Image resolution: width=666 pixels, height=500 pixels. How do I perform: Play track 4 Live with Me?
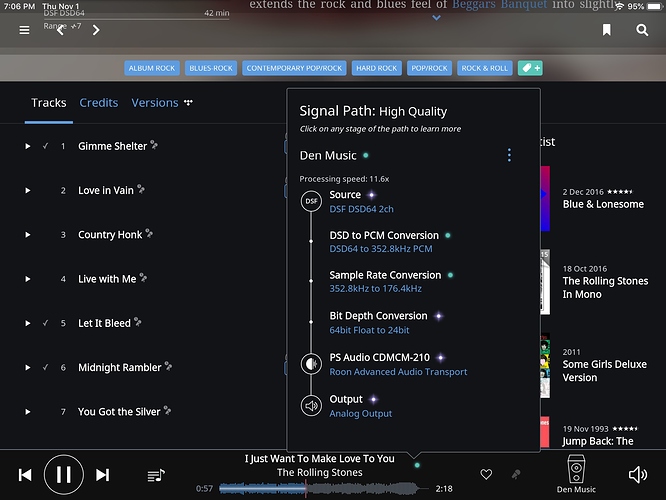tap(28, 279)
